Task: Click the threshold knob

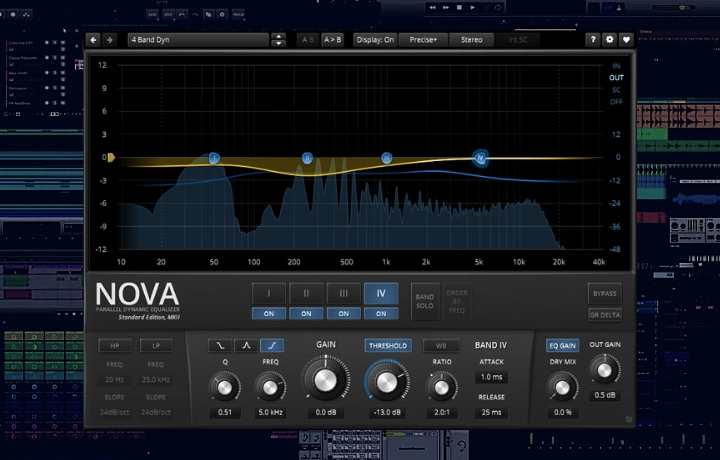Action: click(x=387, y=382)
